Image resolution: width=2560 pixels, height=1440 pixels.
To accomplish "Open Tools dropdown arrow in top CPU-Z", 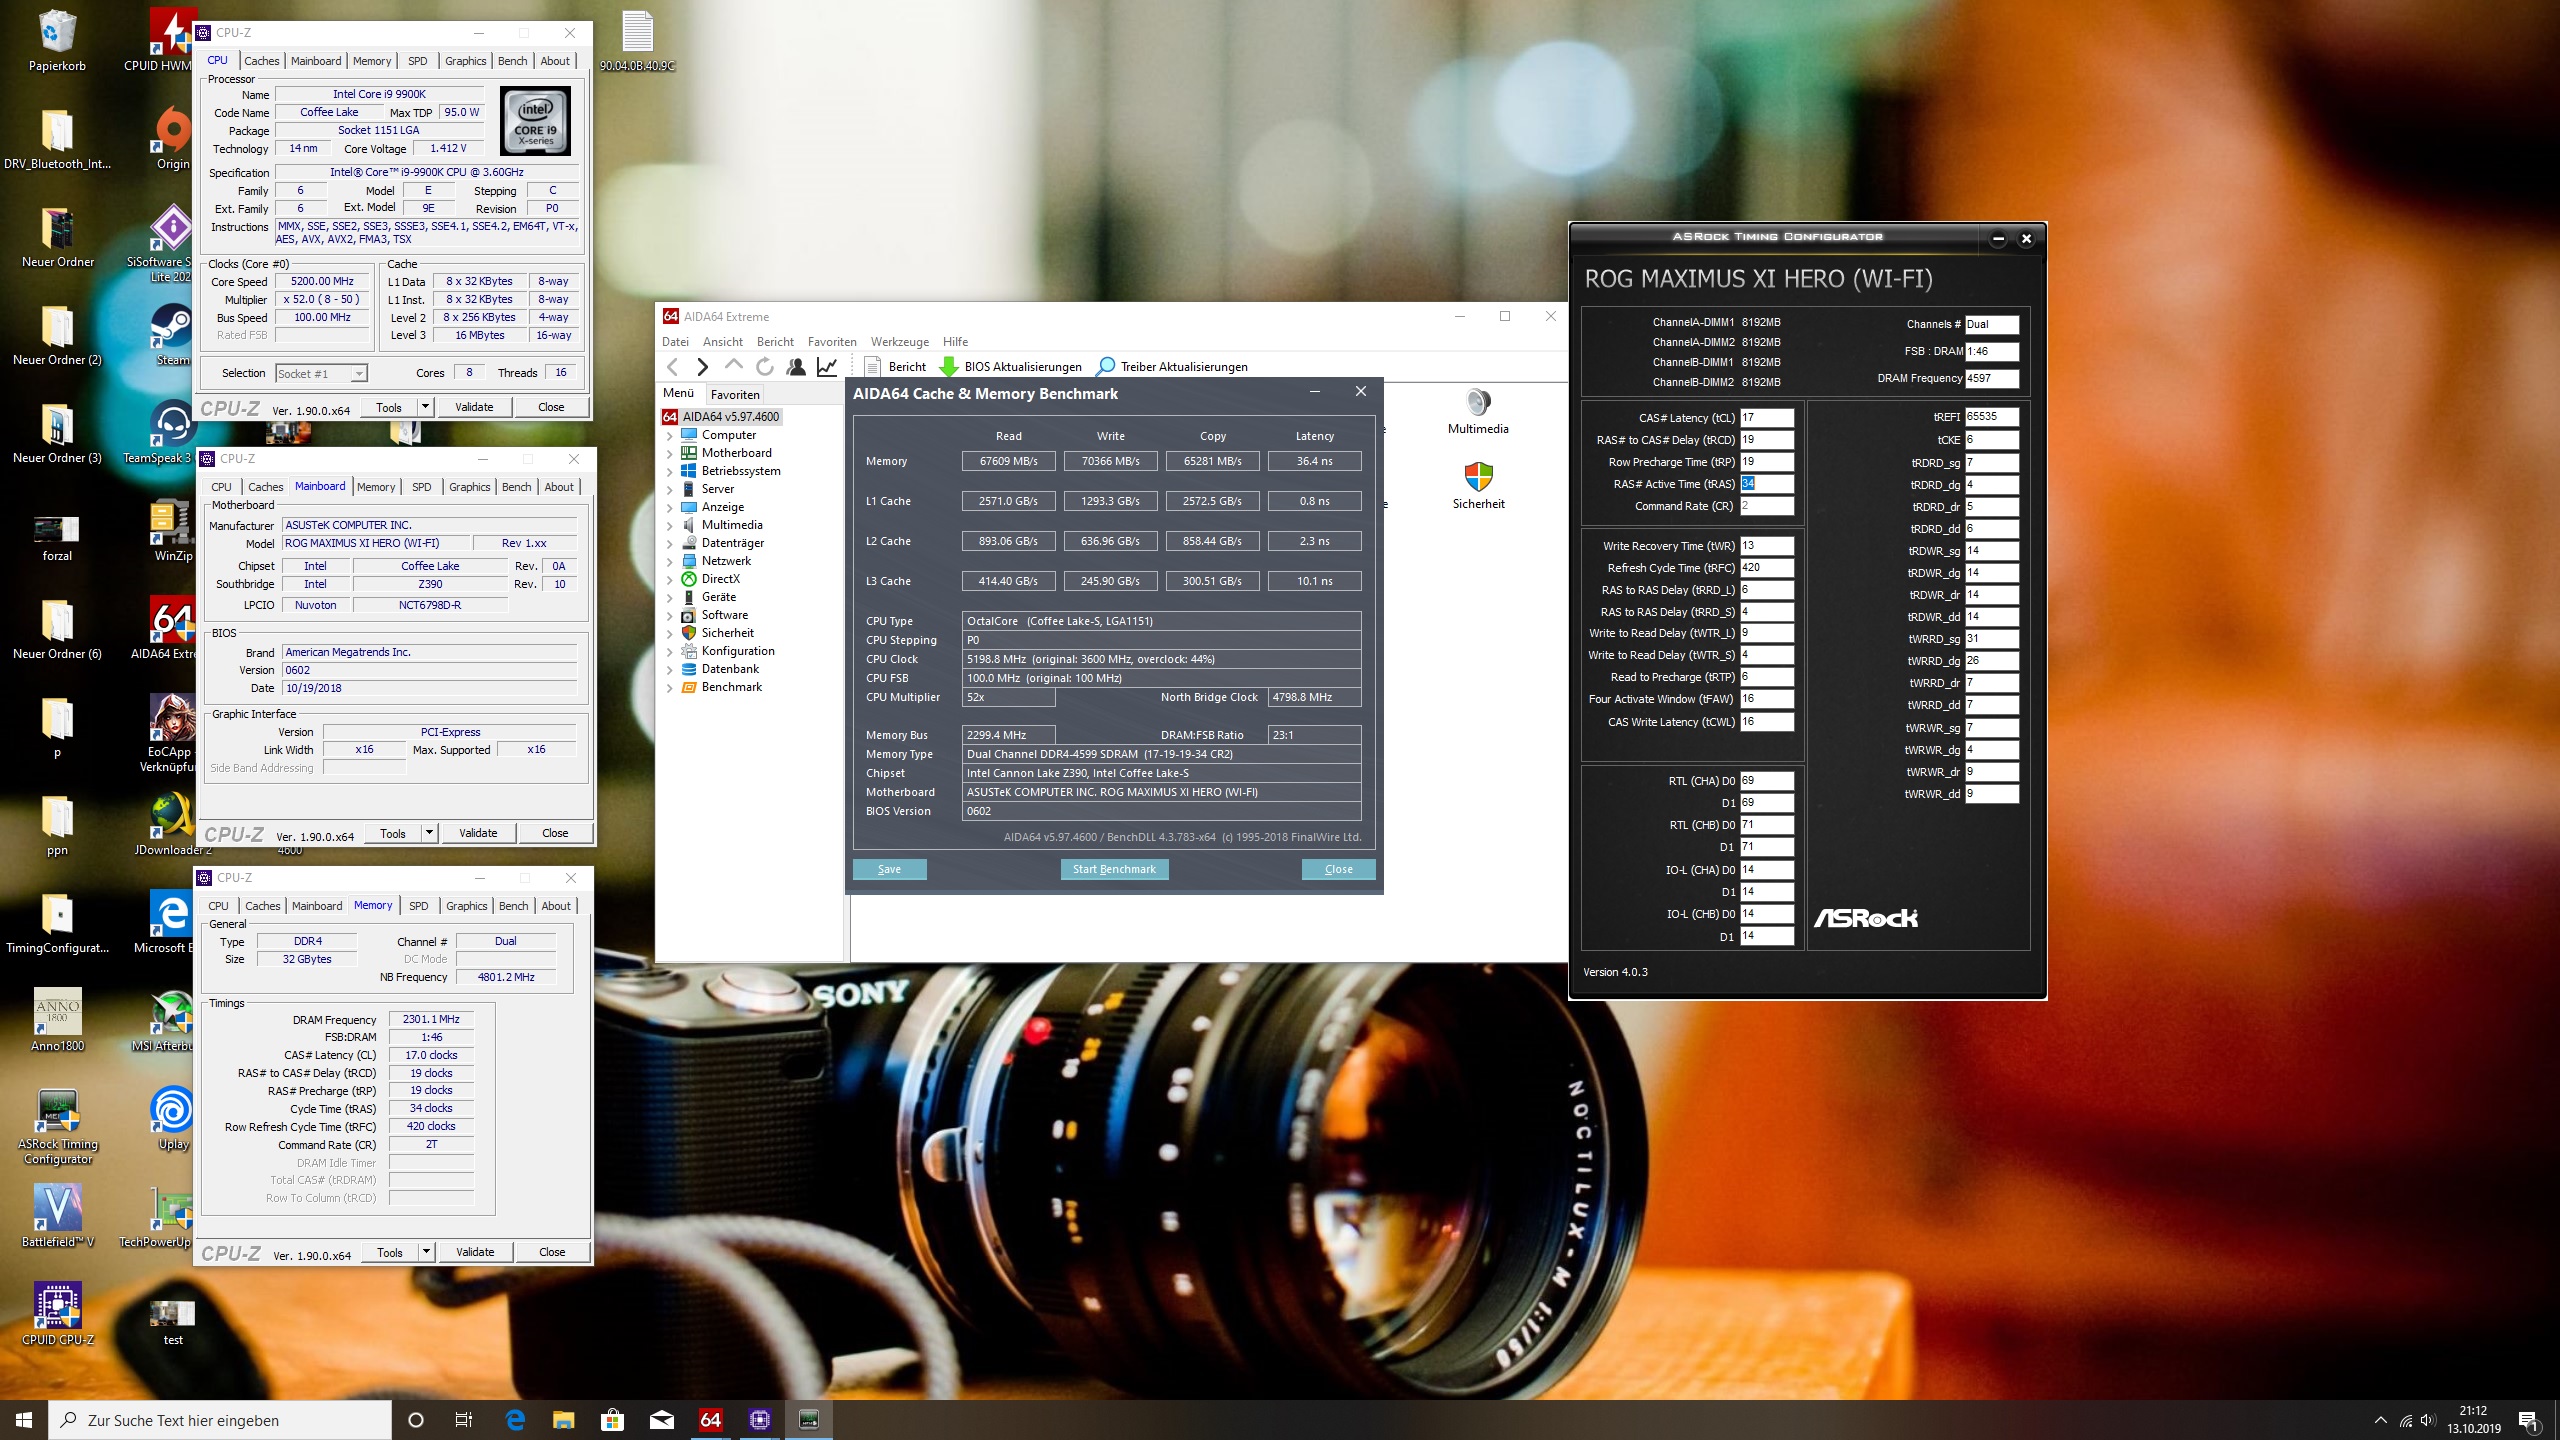I will pyautogui.click(x=426, y=407).
